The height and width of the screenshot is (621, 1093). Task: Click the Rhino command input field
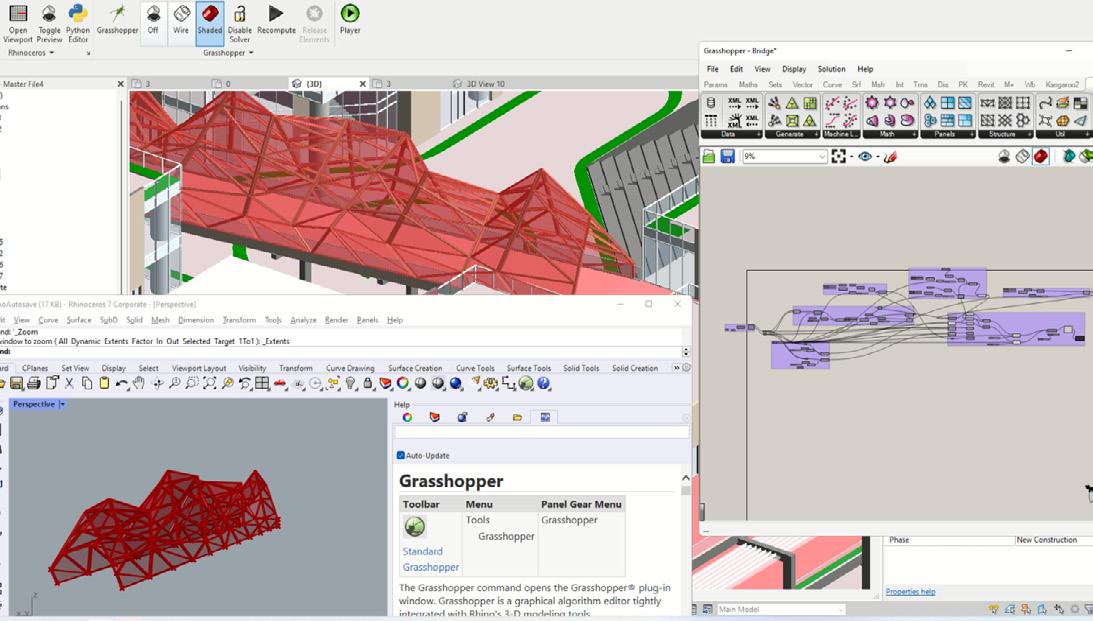346,351
